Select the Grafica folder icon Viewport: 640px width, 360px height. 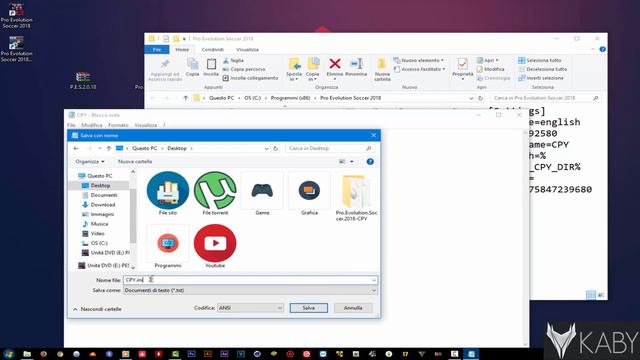pos(309,190)
